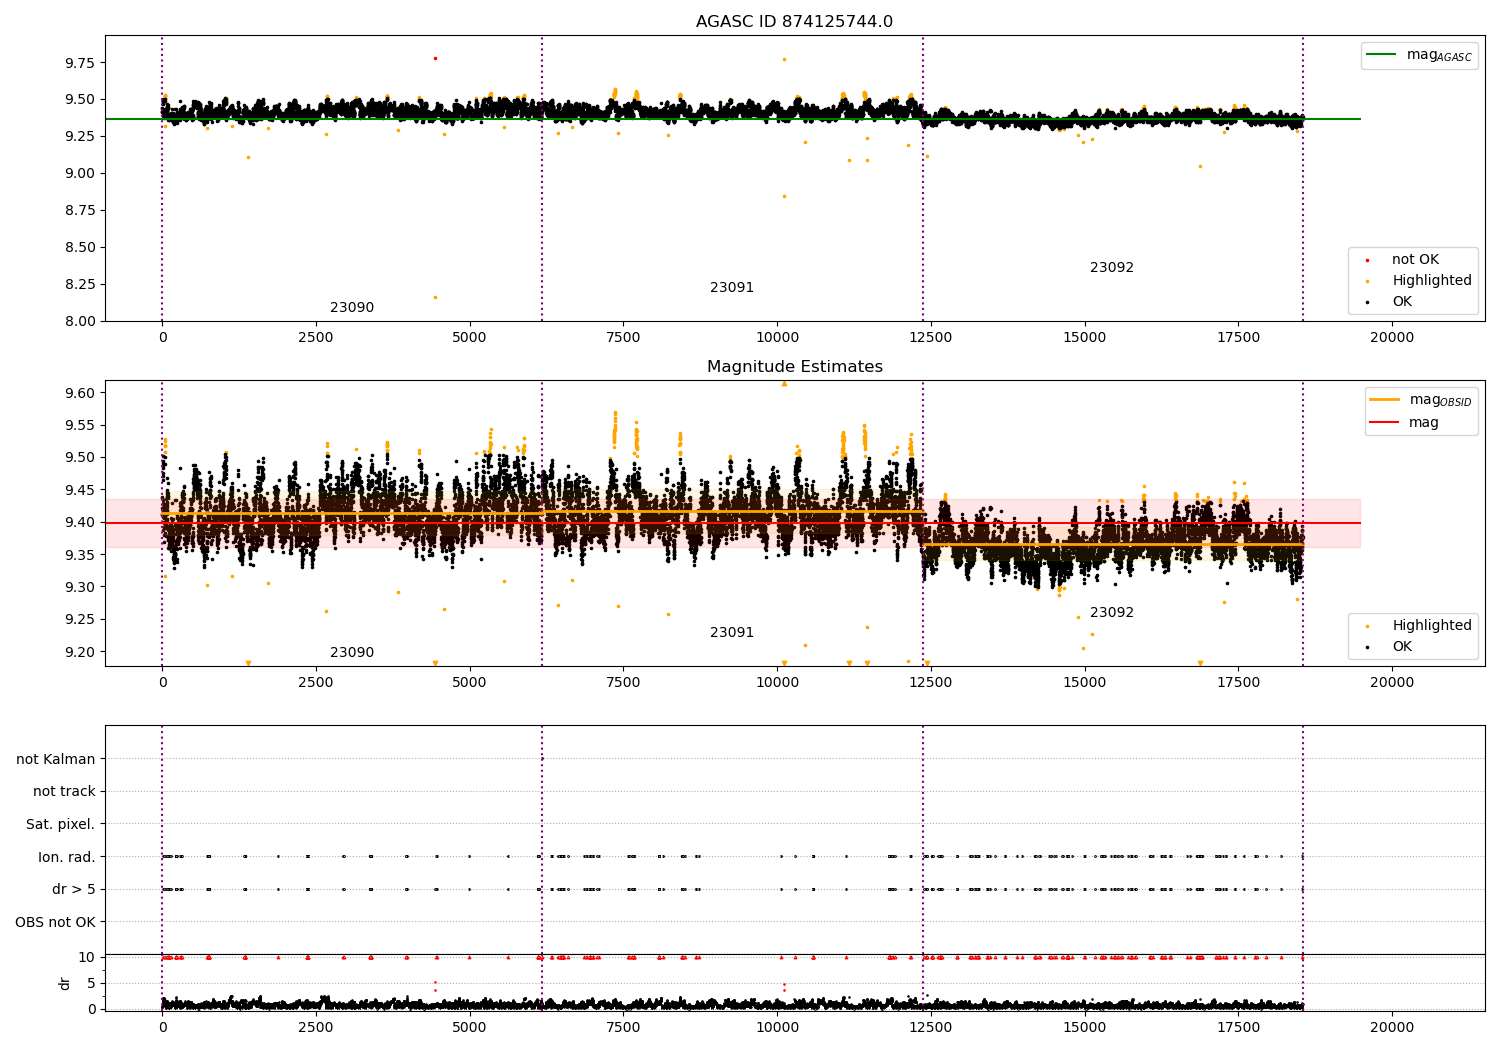Click the 10 tick on the dr axis

coord(87,957)
